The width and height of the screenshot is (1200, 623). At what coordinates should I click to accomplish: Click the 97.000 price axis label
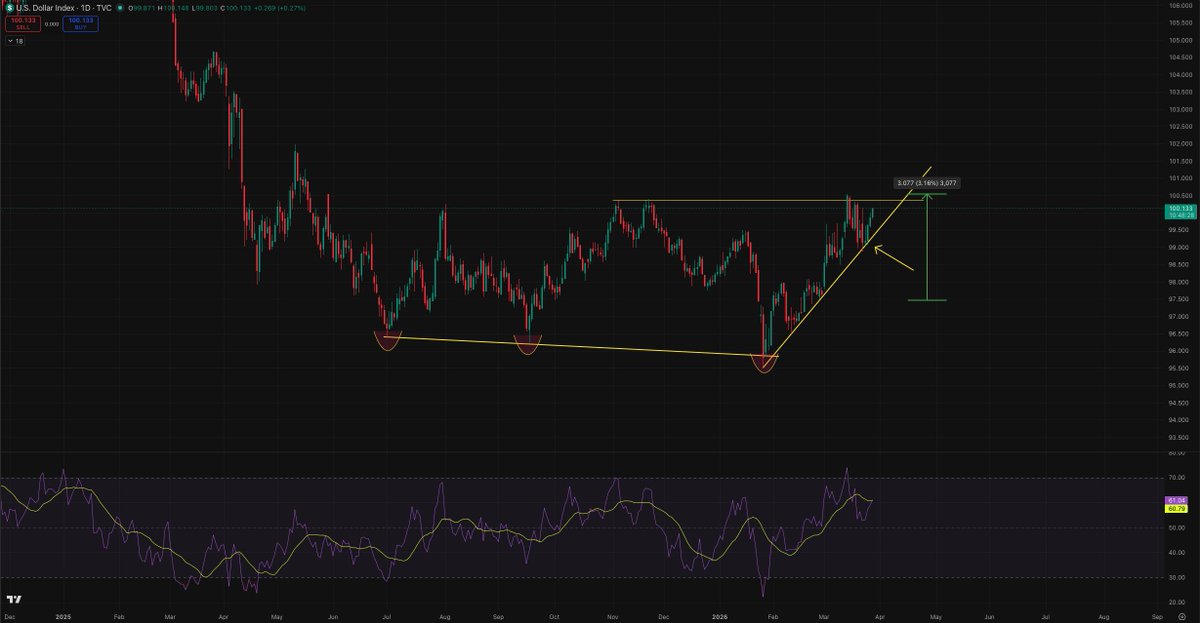pos(1181,316)
